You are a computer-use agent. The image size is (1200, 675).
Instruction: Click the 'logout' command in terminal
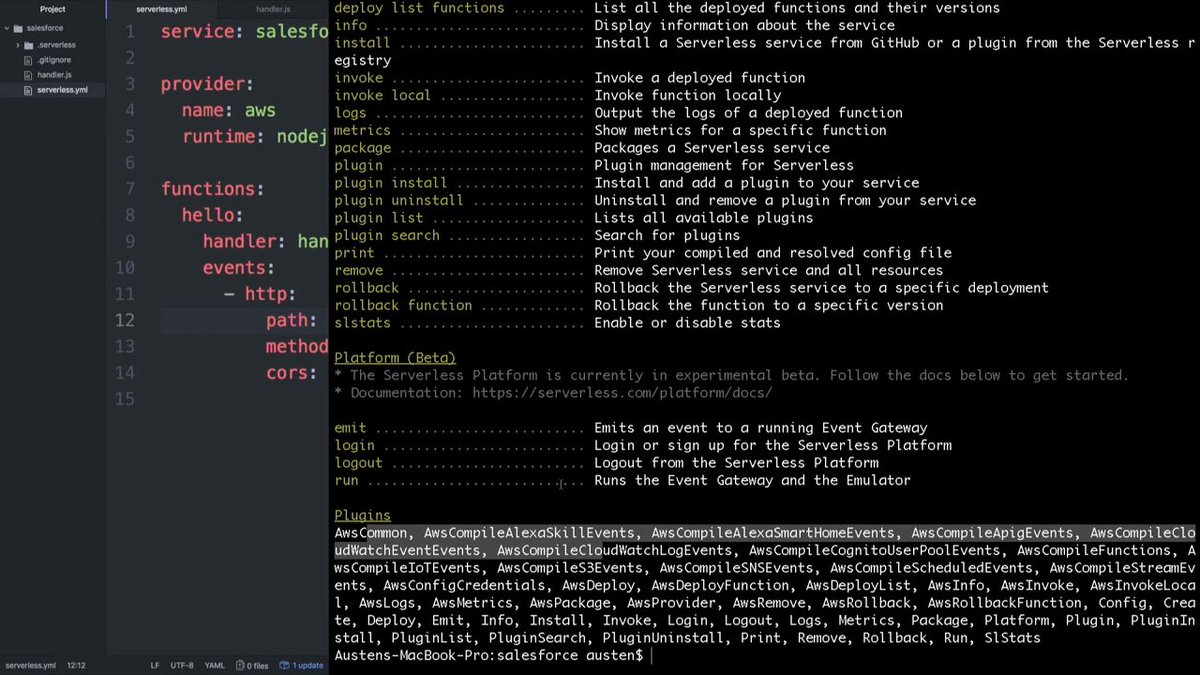[x=358, y=463]
